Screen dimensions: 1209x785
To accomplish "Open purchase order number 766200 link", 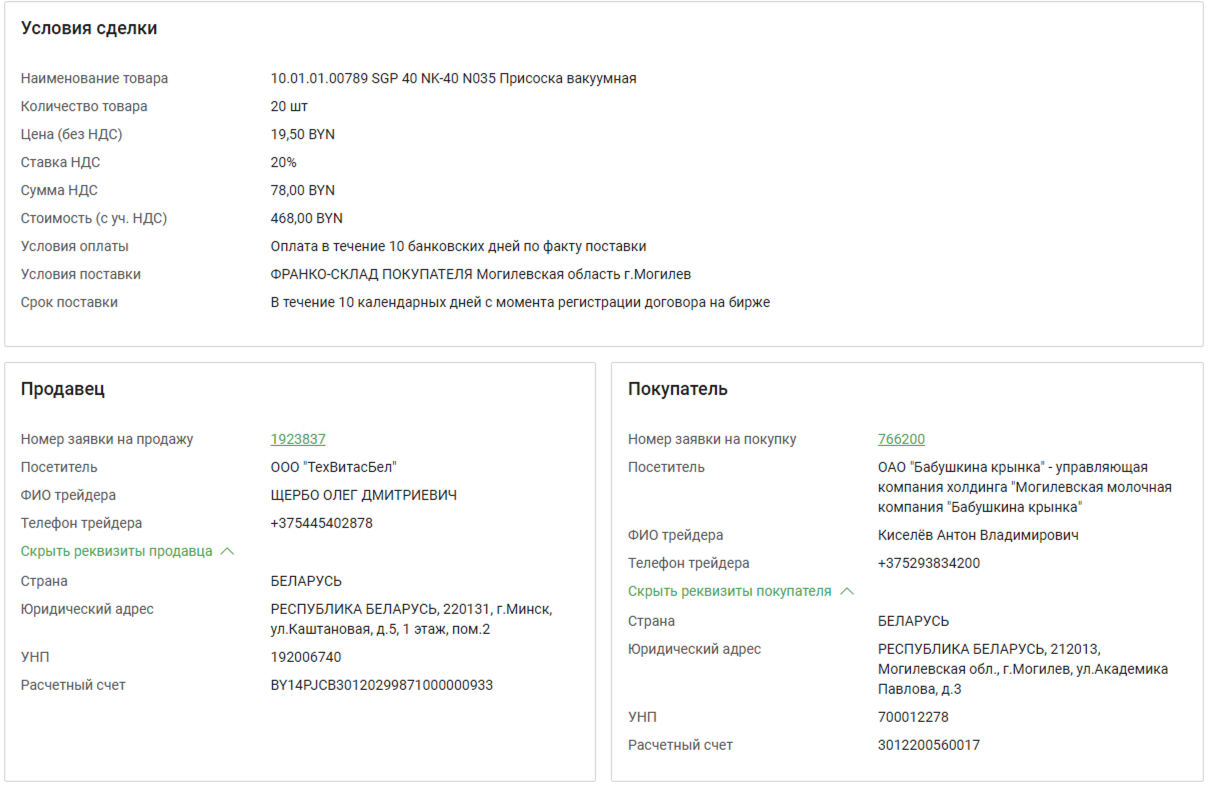I will pos(901,439).
